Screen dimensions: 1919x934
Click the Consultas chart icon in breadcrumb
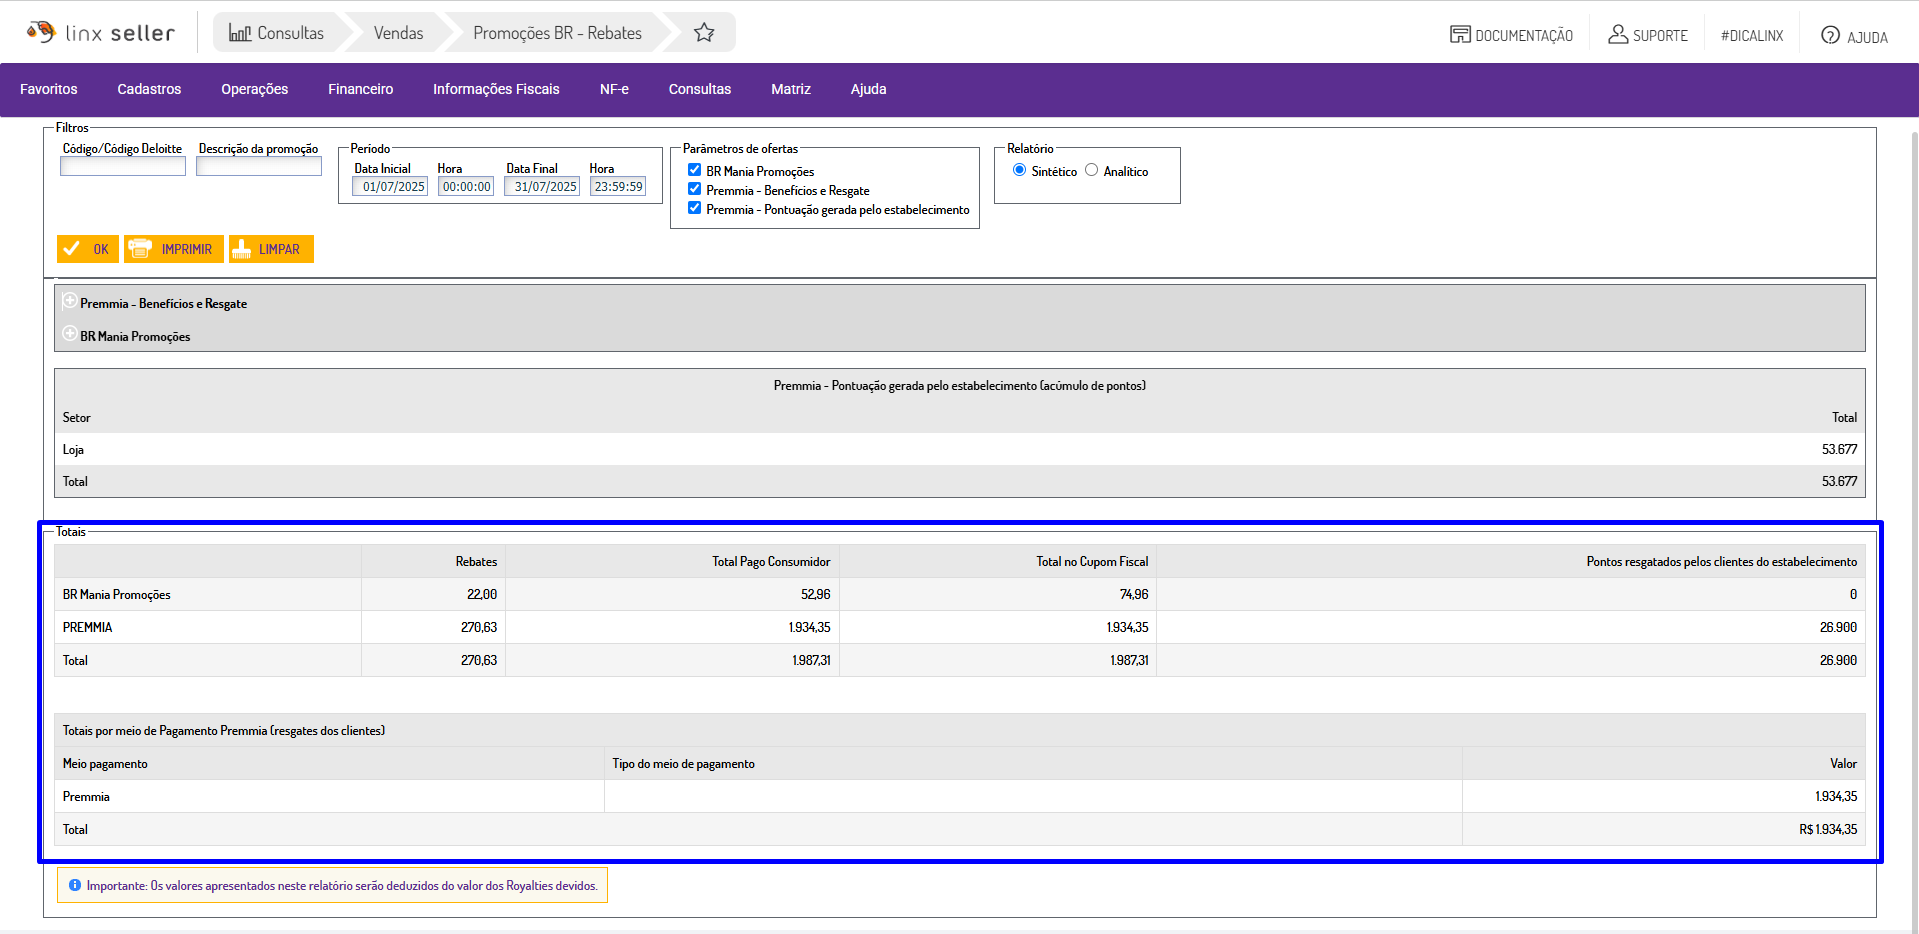click(240, 33)
